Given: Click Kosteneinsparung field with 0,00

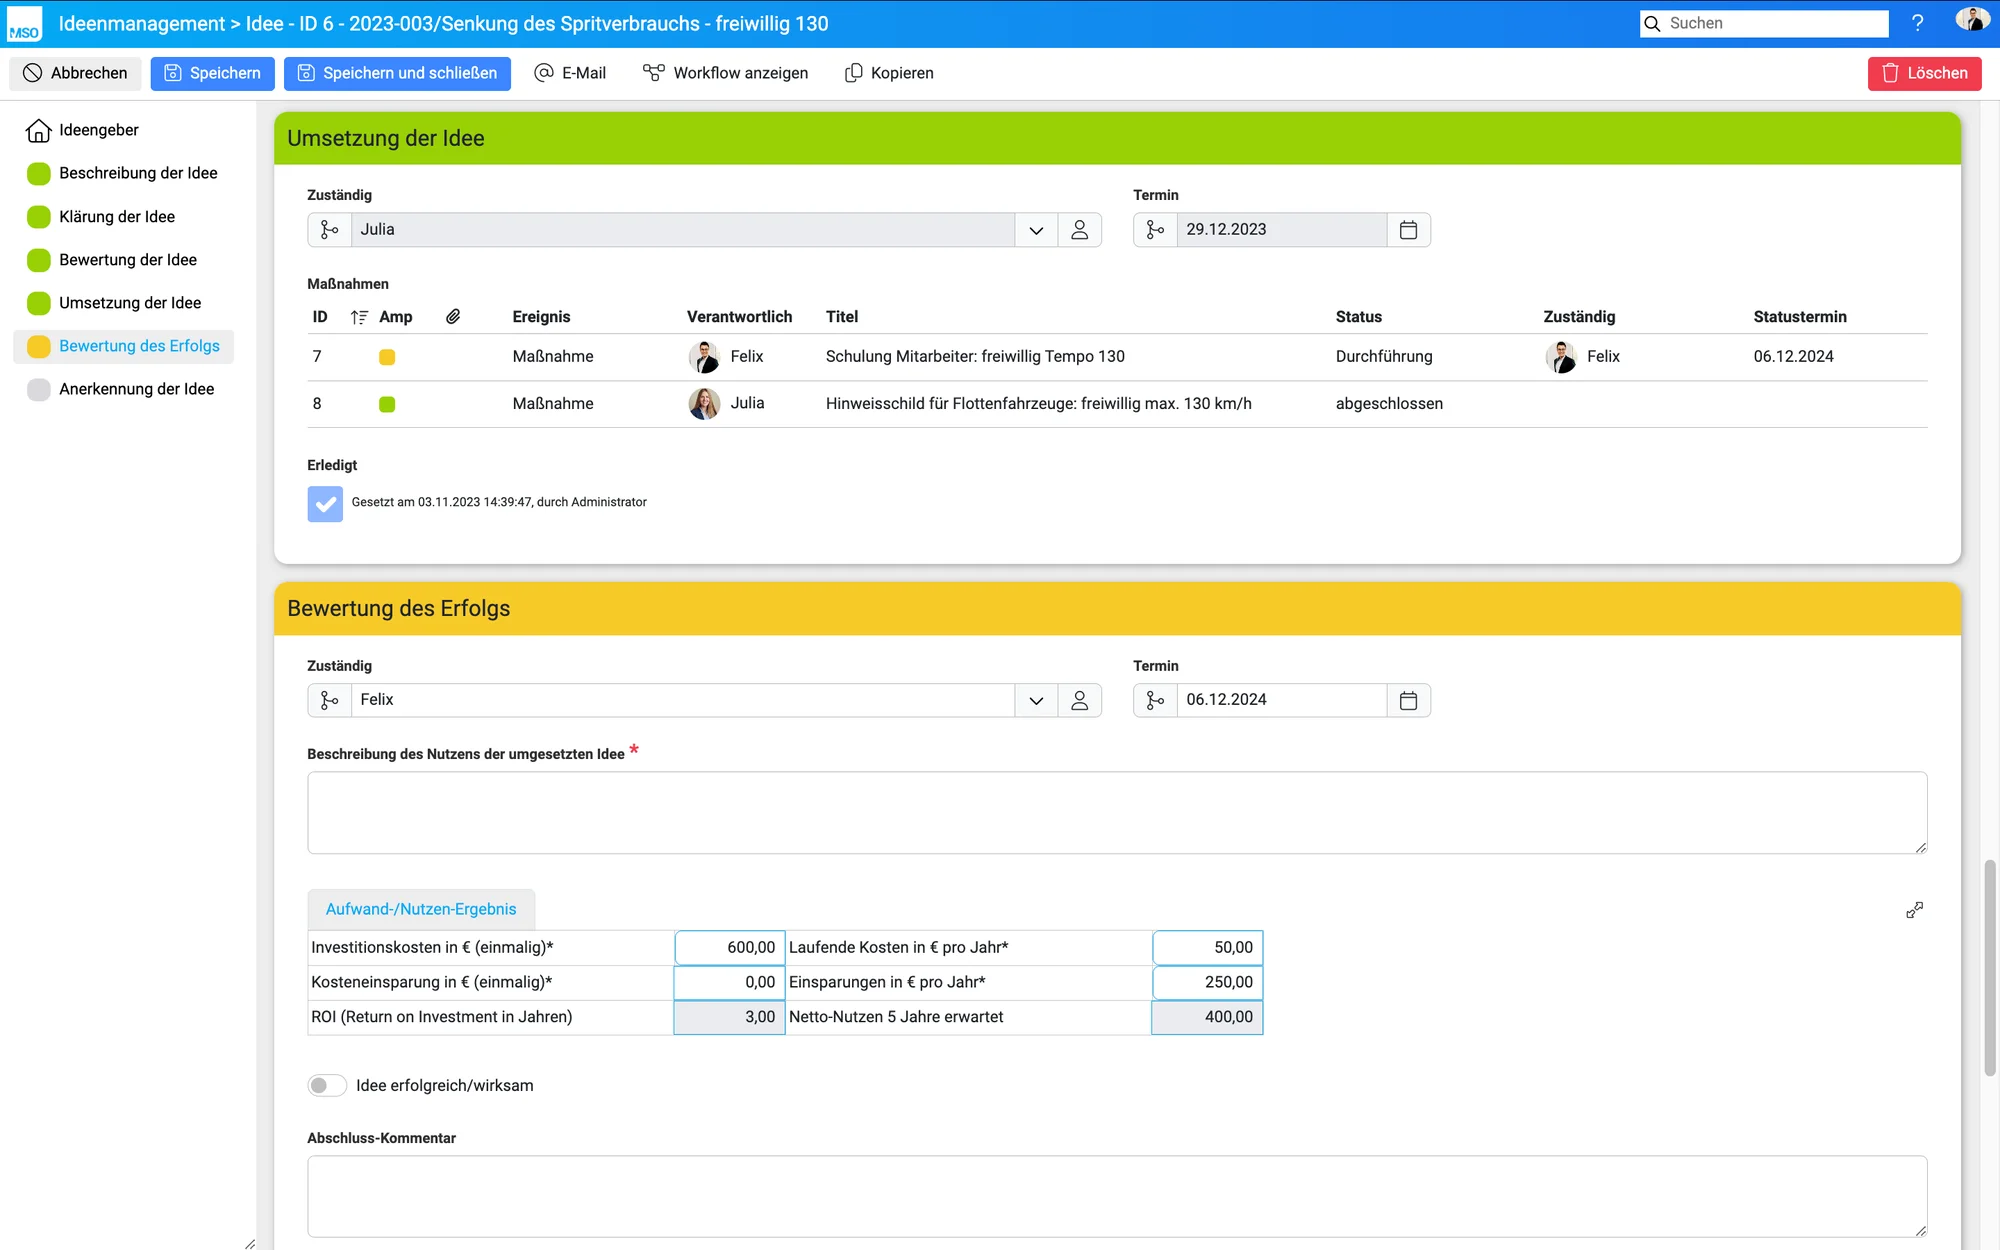Looking at the screenshot, I should coord(729,982).
